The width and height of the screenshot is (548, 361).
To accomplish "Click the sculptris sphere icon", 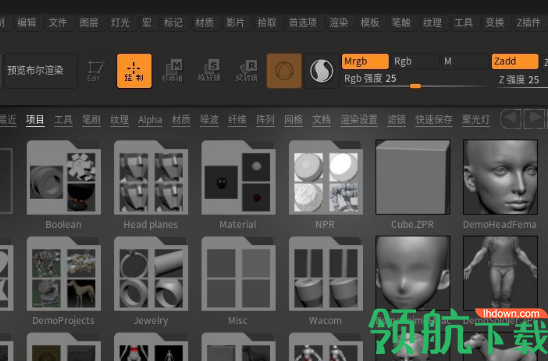I will click(322, 71).
